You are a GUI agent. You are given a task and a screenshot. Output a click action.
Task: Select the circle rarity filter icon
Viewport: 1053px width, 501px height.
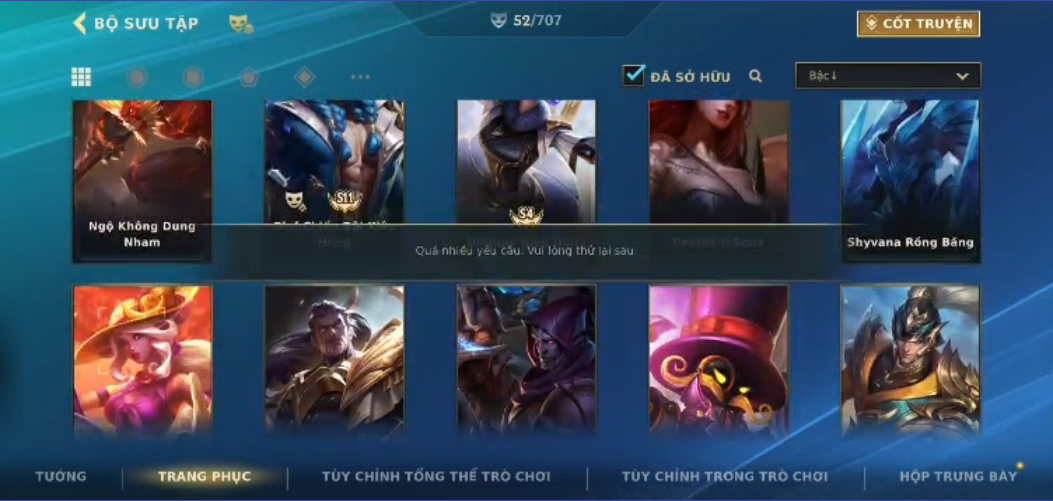coord(137,77)
